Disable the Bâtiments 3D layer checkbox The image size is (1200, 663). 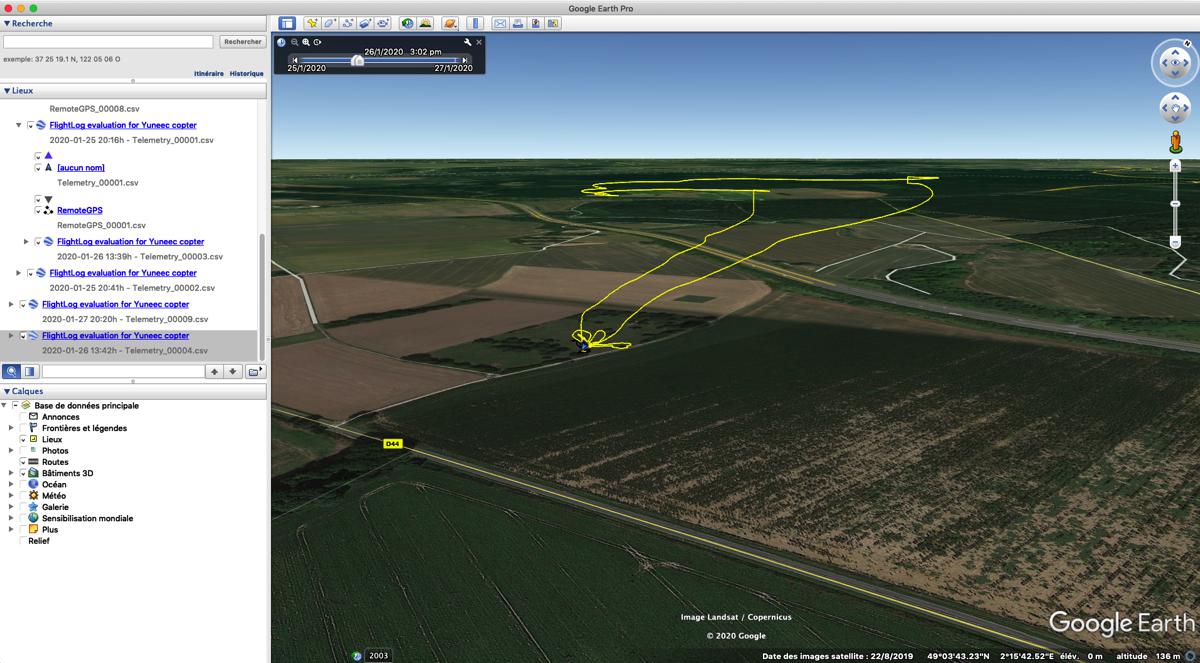pos(23,473)
